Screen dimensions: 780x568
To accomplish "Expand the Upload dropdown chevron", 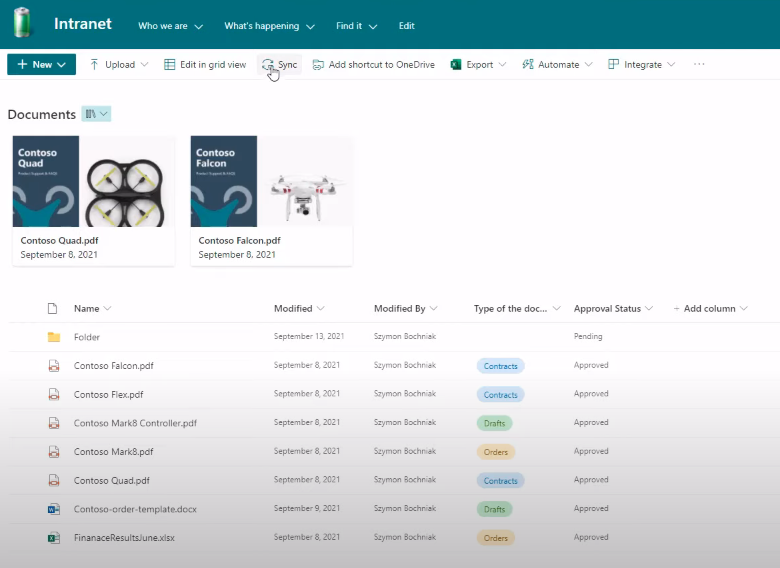I will pos(144,65).
